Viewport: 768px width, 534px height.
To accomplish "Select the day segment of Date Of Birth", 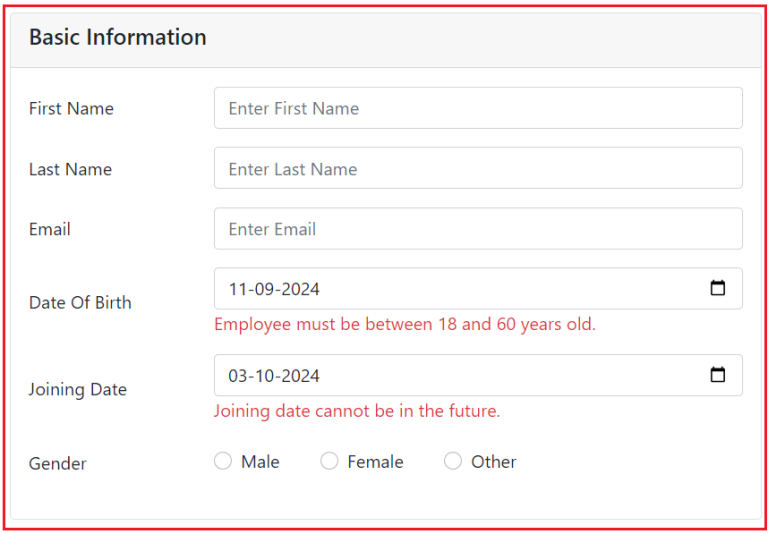I will (x=238, y=290).
